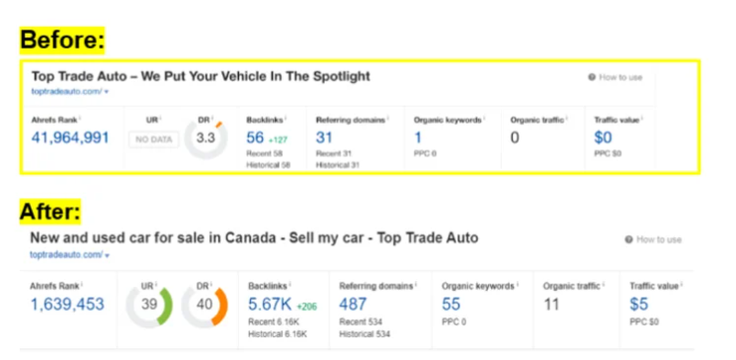Image resolution: width=736 pixels, height=360 pixels.
Task: Click Ahrefs Rank 41,964,991 value
Action: pos(70,138)
